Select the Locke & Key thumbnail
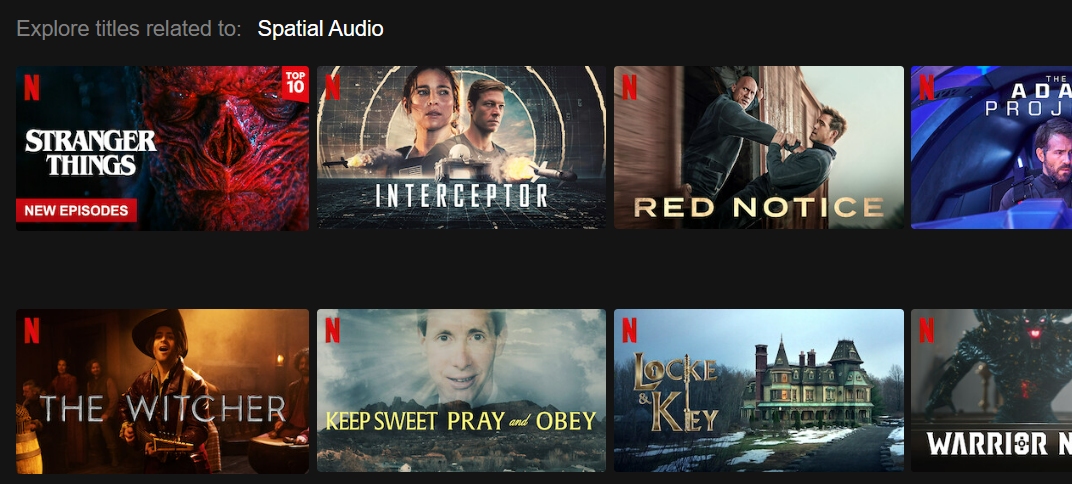Screen dimensions: 1072x484 tap(759, 390)
